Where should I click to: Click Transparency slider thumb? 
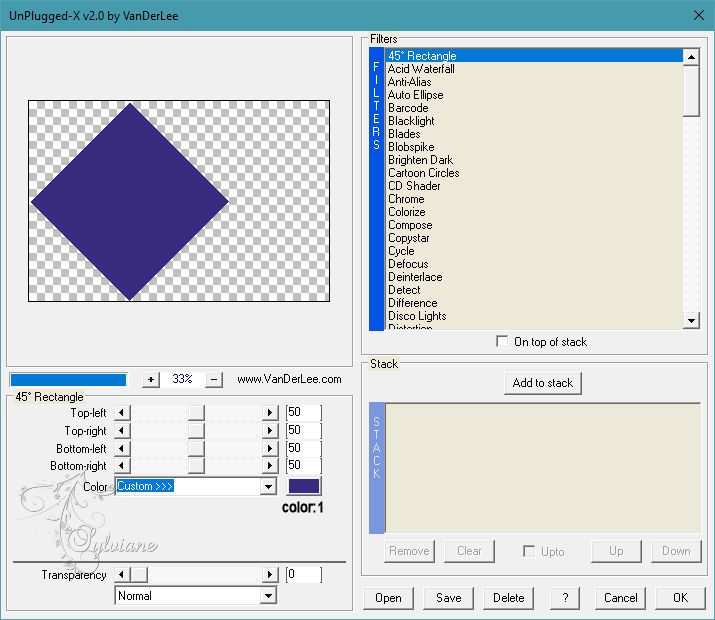point(139,574)
